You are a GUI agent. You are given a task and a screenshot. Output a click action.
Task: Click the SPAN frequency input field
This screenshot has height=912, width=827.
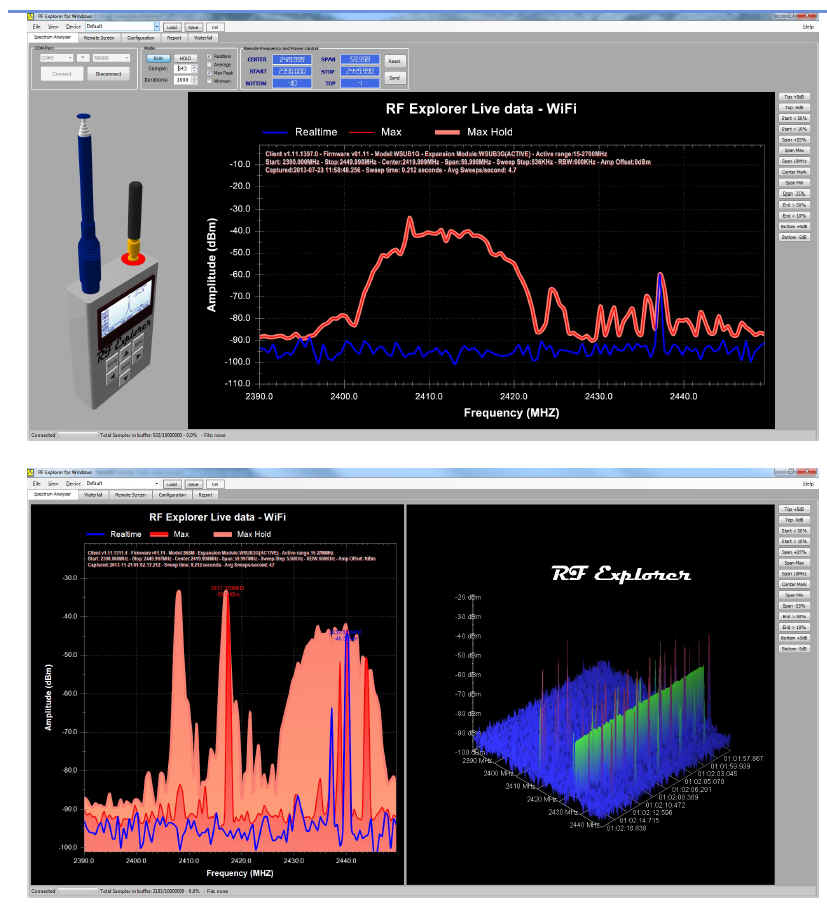[360, 59]
